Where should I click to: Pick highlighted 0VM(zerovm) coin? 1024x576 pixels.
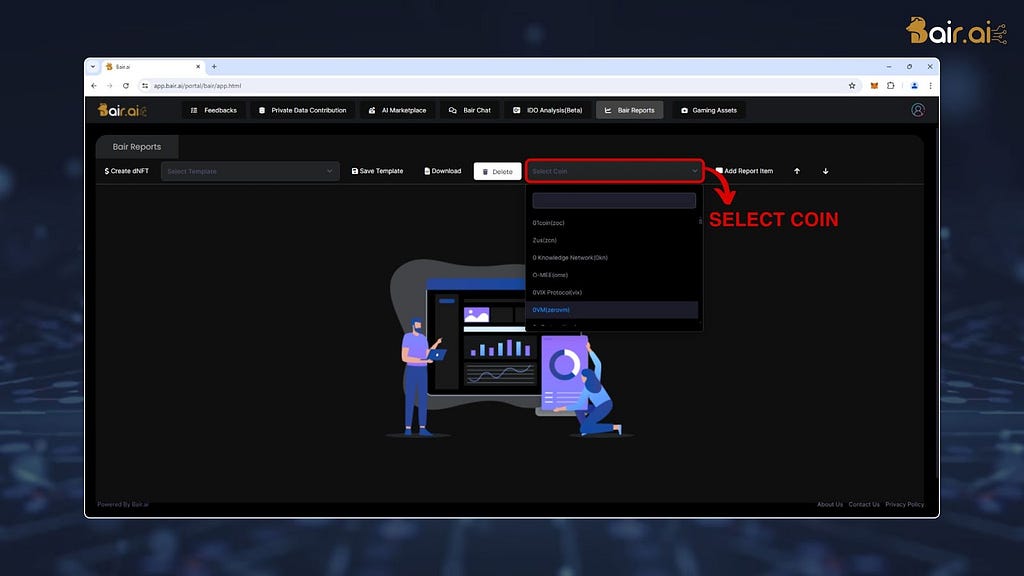click(612, 310)
